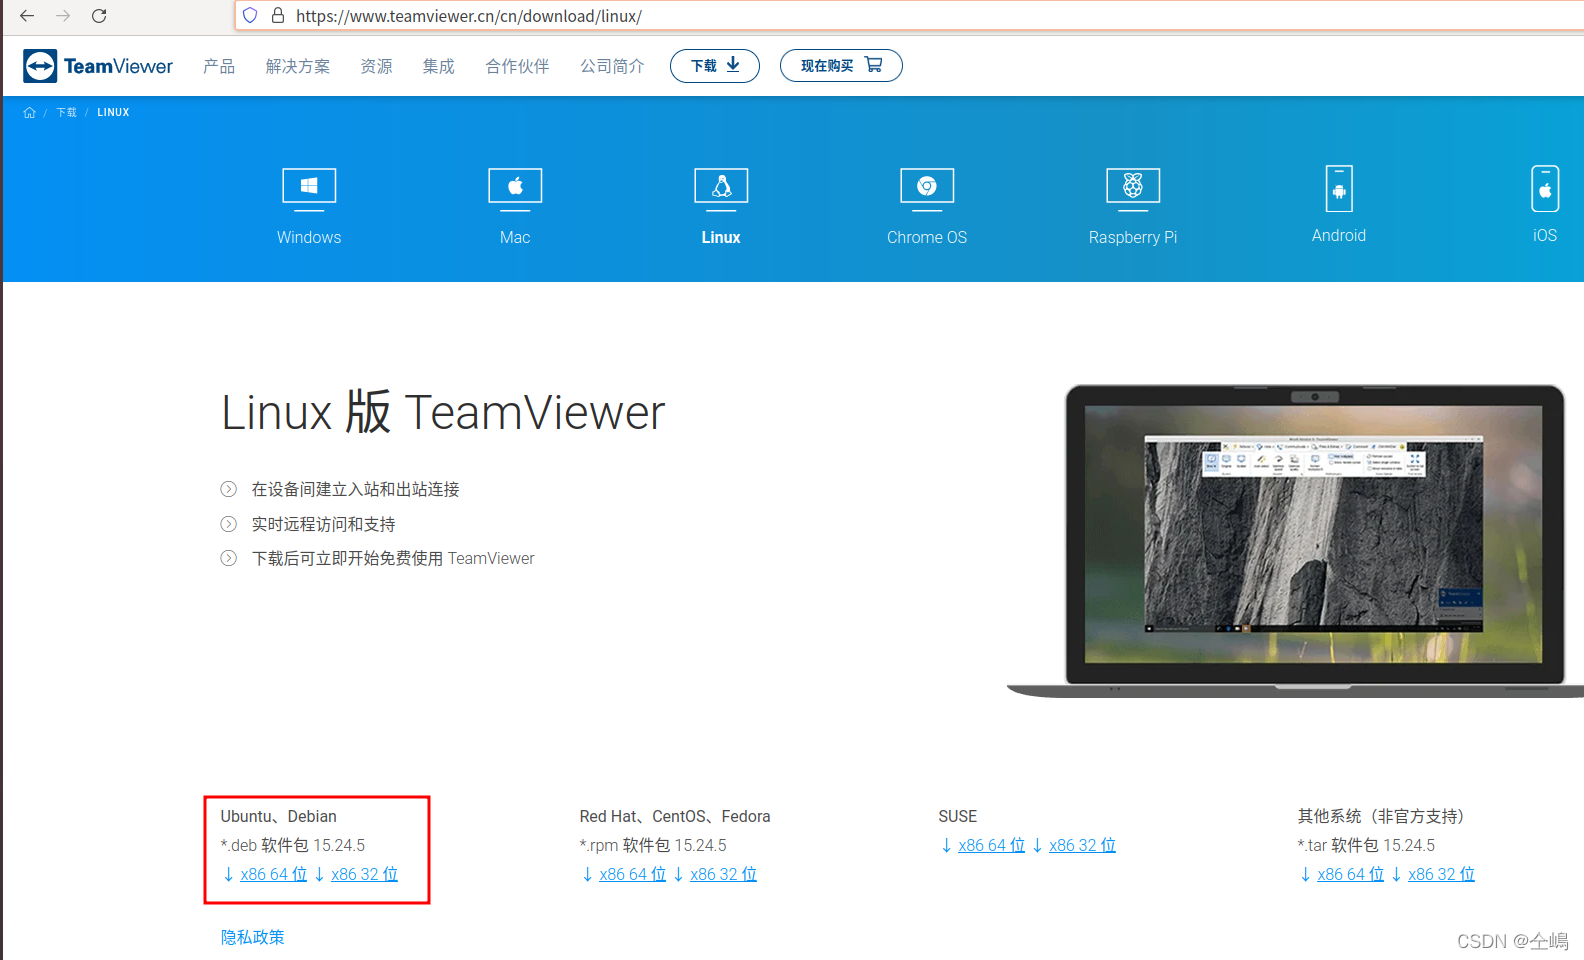1584x960 pixels.
Task: Download Ubuntu deb x86 32 位 package
Action: click(364, 874)
